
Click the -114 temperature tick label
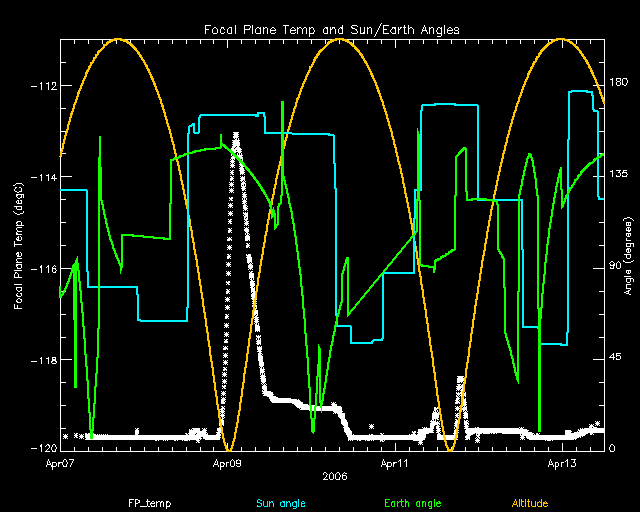tap(42, 177)
